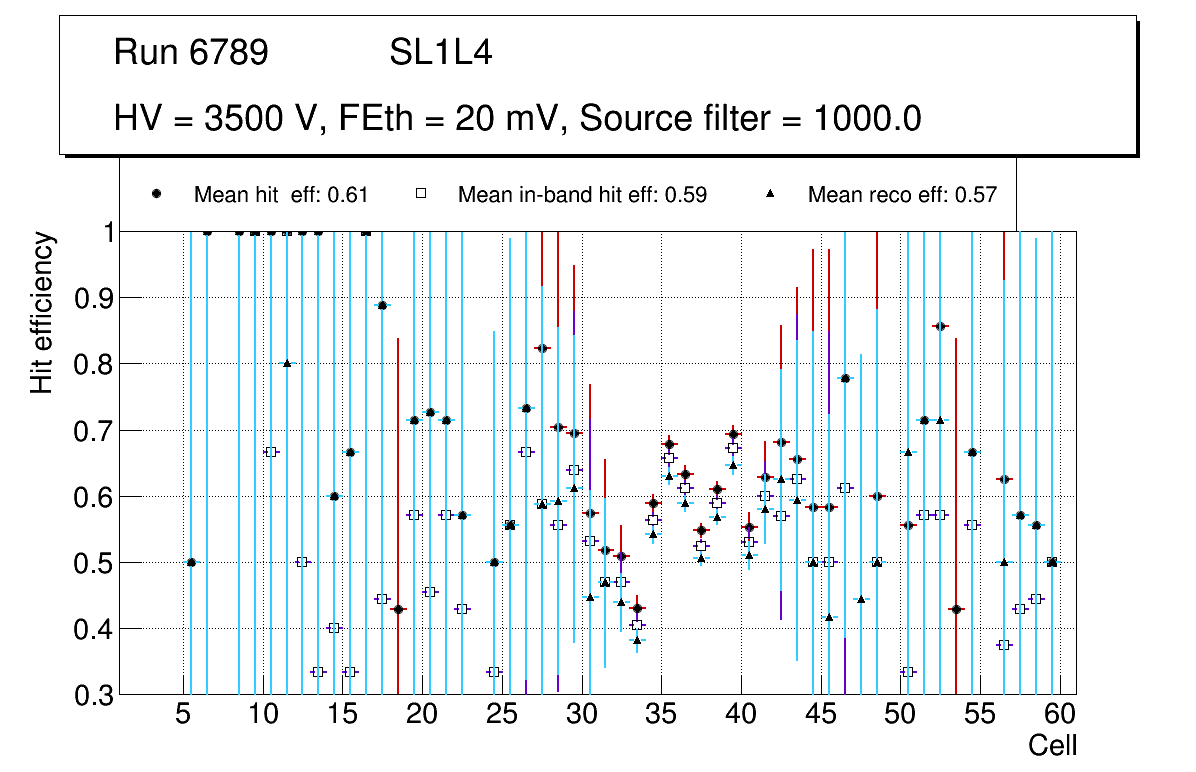Click the 'Hit efficiency' y-axis title
The height and width of the screenshot is (772, 1196).
(42, 313)
